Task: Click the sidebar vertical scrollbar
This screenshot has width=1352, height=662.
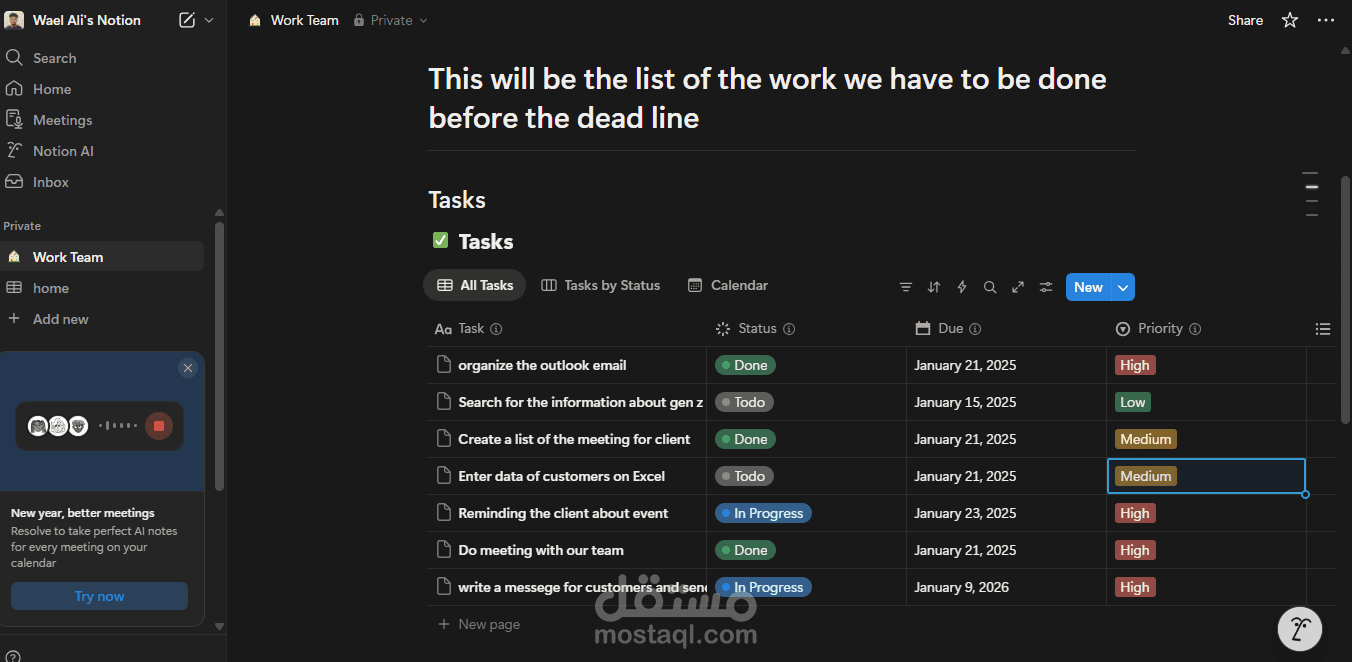Action: pyautogui.click(x=219, y=355)
